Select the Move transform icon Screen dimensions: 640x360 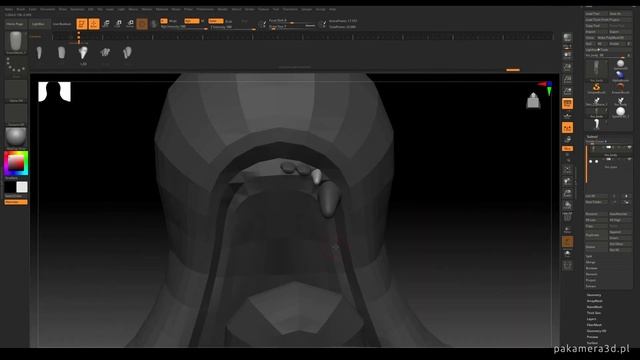click(x=106, y=24)
